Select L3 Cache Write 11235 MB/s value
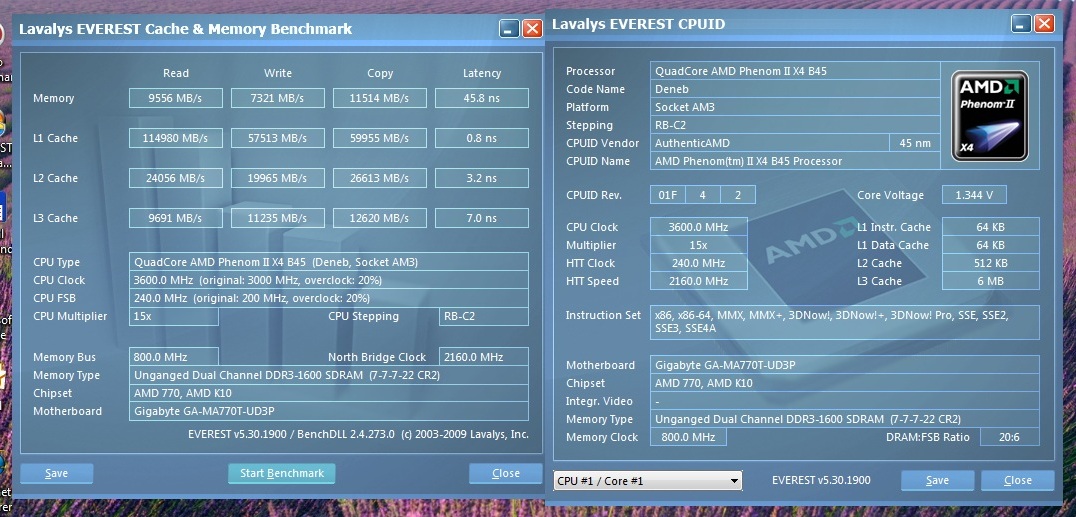Viewport: 1076px width, 517px height. pyautogui.click(x=278, y=218)
